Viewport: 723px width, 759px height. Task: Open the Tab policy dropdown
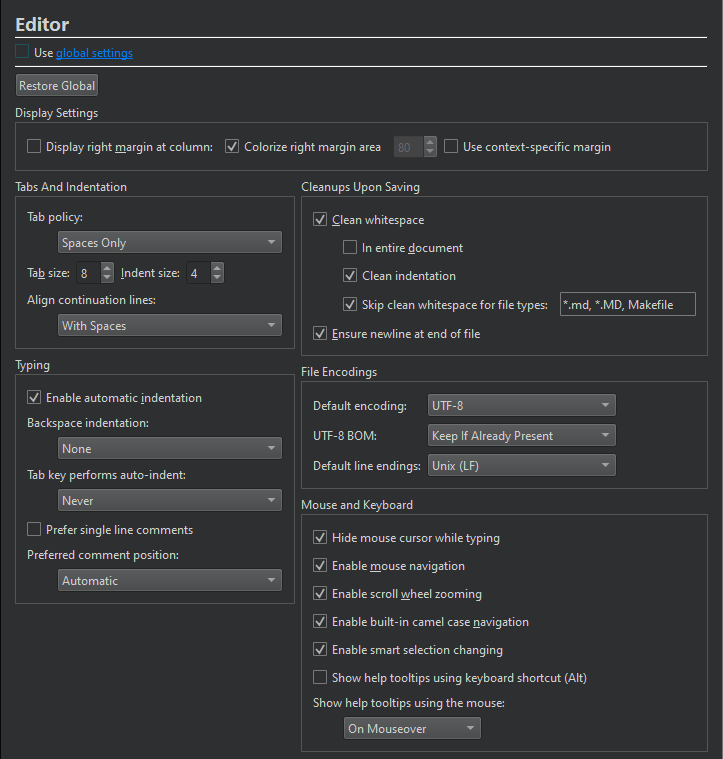pos(169,243)
